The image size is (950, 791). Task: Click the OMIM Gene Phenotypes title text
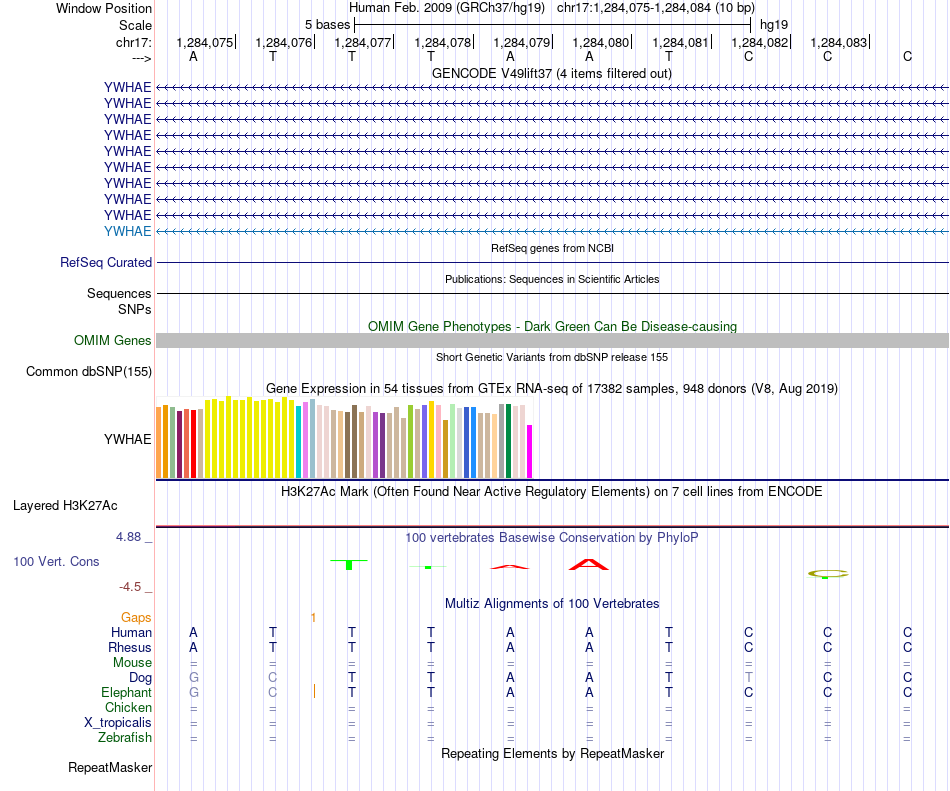(x=552, y=326)
